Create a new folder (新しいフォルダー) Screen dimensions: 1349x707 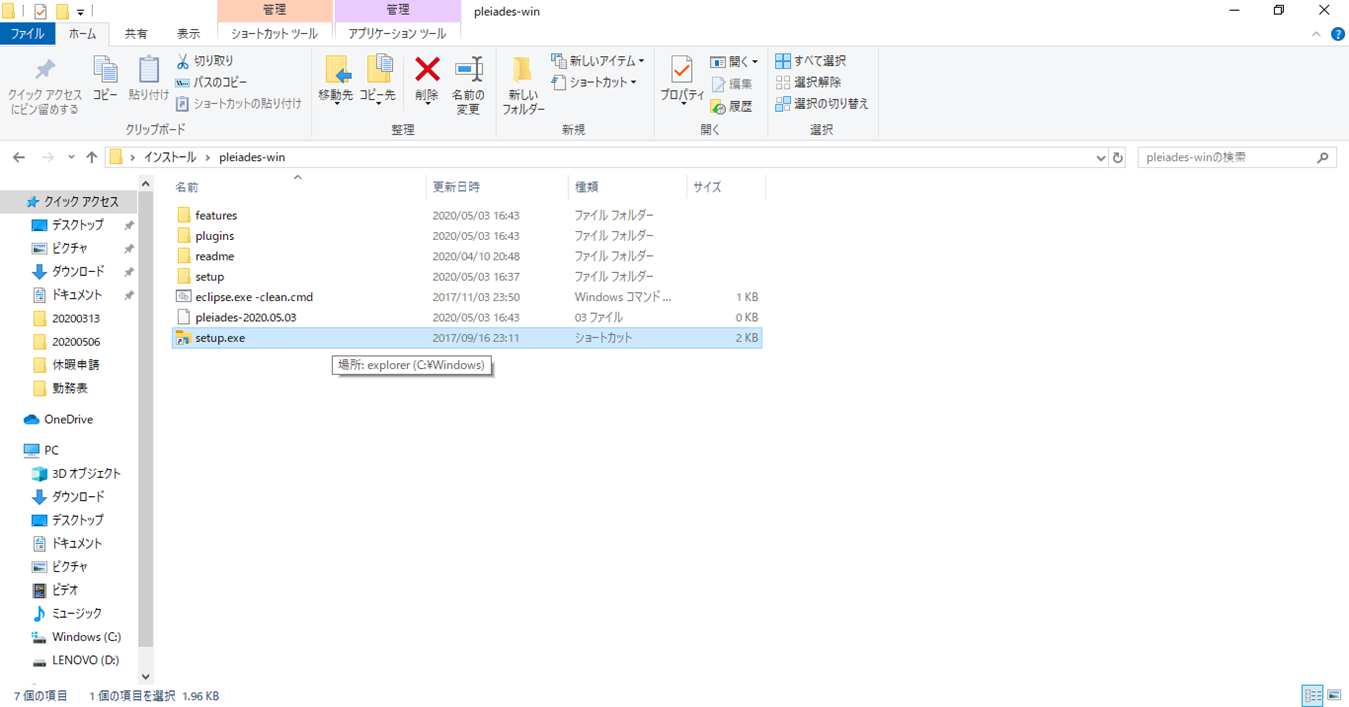click(523, 85)
